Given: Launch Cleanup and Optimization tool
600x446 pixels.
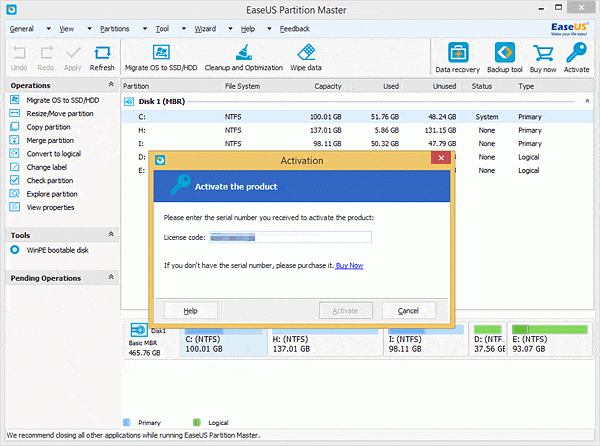Looking at the screenshot, I should (244, 58).
